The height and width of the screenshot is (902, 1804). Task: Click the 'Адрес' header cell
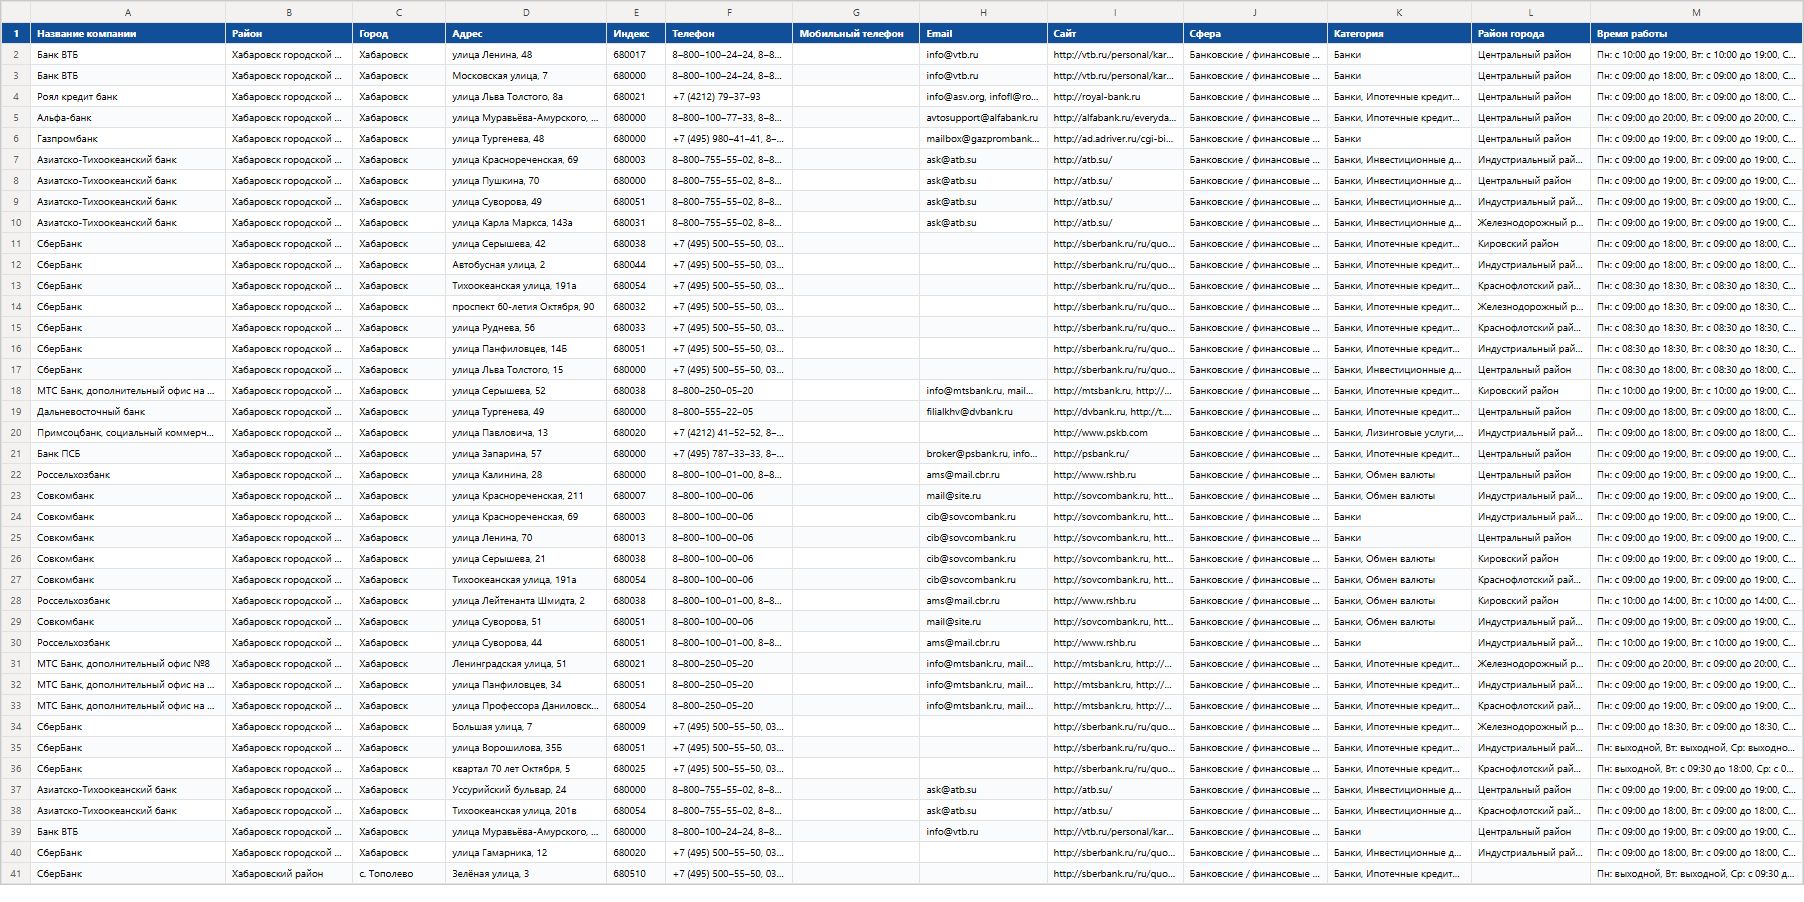click(x=526, y=34)
